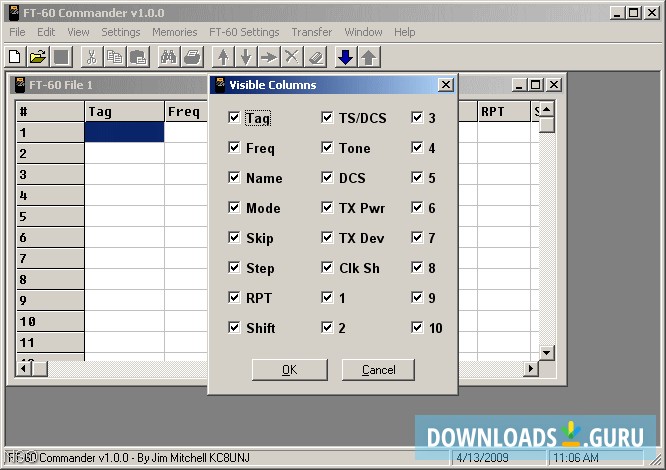This screenshot has width=666, height=470.
Task: Open the Edit menu
Action: point(46,32)
